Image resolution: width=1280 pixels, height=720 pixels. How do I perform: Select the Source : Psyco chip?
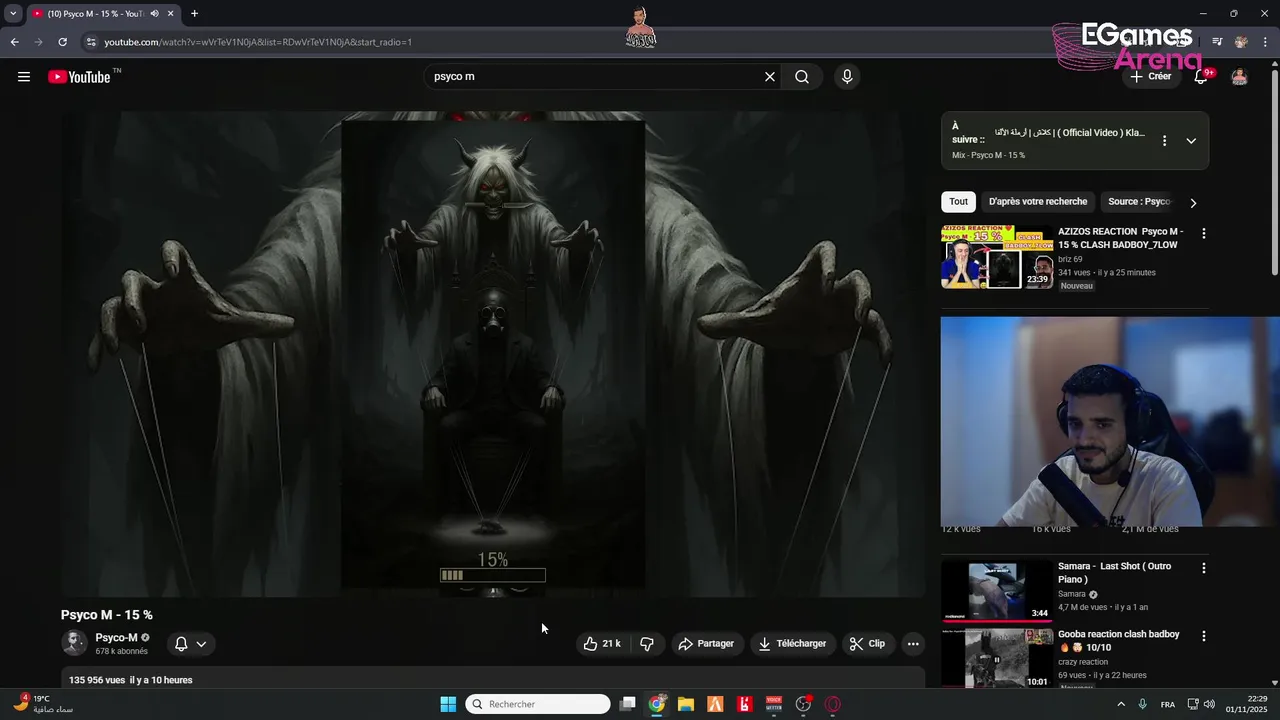pos(1139,202)
